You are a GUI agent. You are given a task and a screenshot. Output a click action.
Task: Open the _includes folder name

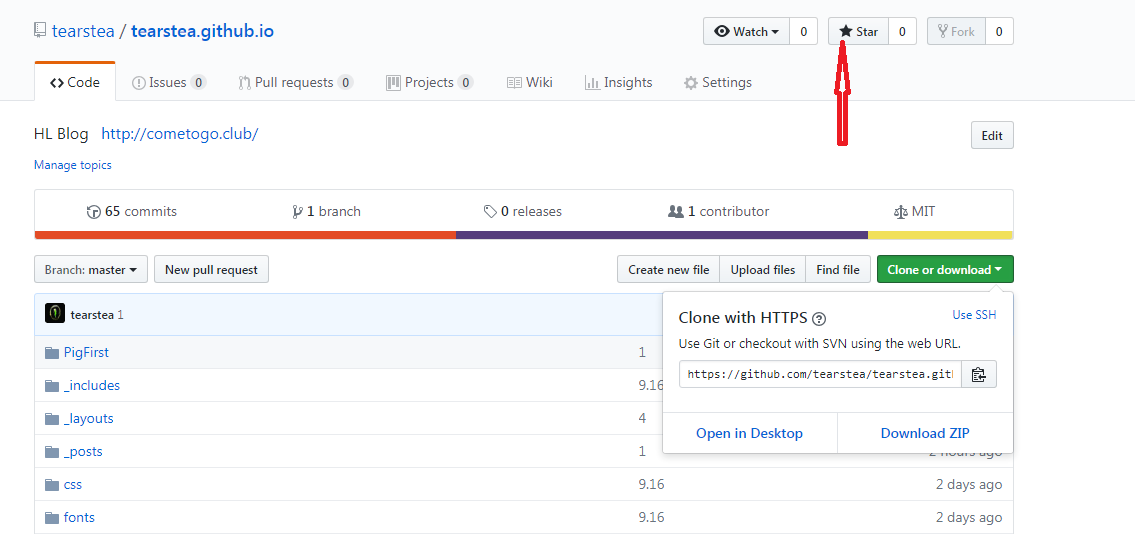point(92,386)
